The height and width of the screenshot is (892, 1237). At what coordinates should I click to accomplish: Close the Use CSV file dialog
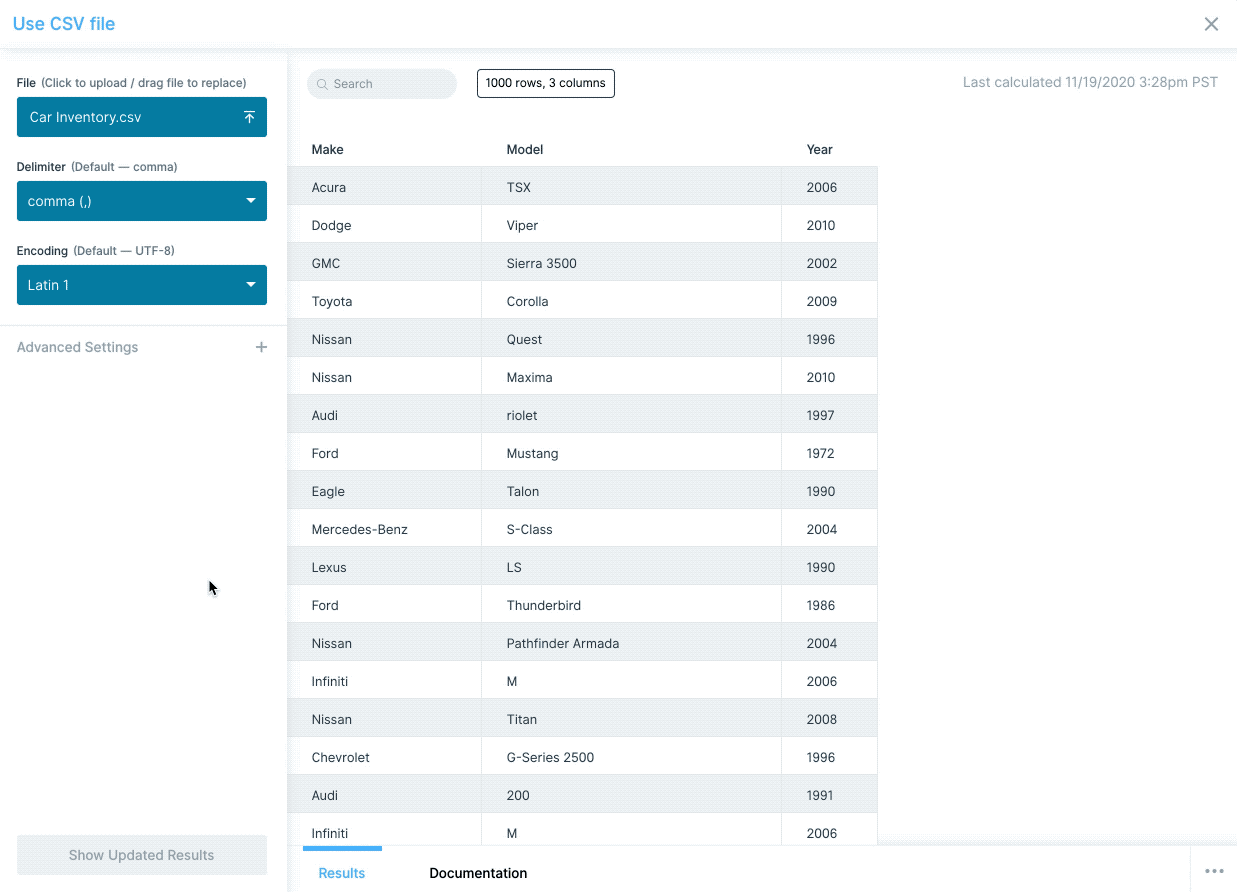point(1211,24)
